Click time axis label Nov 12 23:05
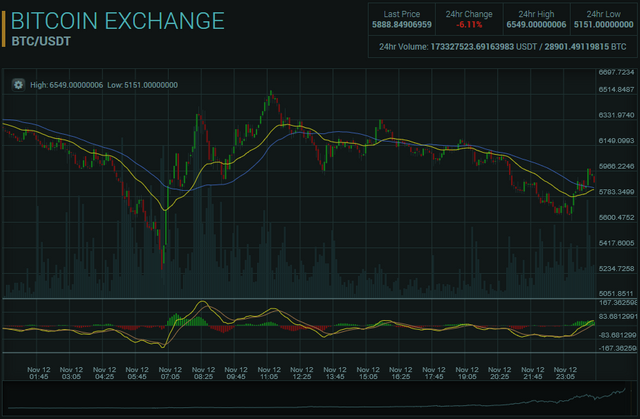Screen dimensions: 640x419 (565, 373)
